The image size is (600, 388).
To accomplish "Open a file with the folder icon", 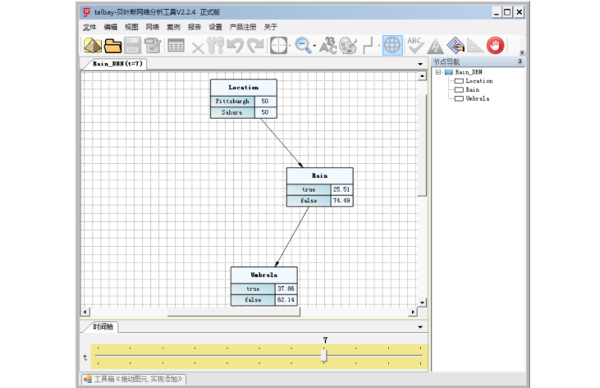I will [x=113, y=46].
